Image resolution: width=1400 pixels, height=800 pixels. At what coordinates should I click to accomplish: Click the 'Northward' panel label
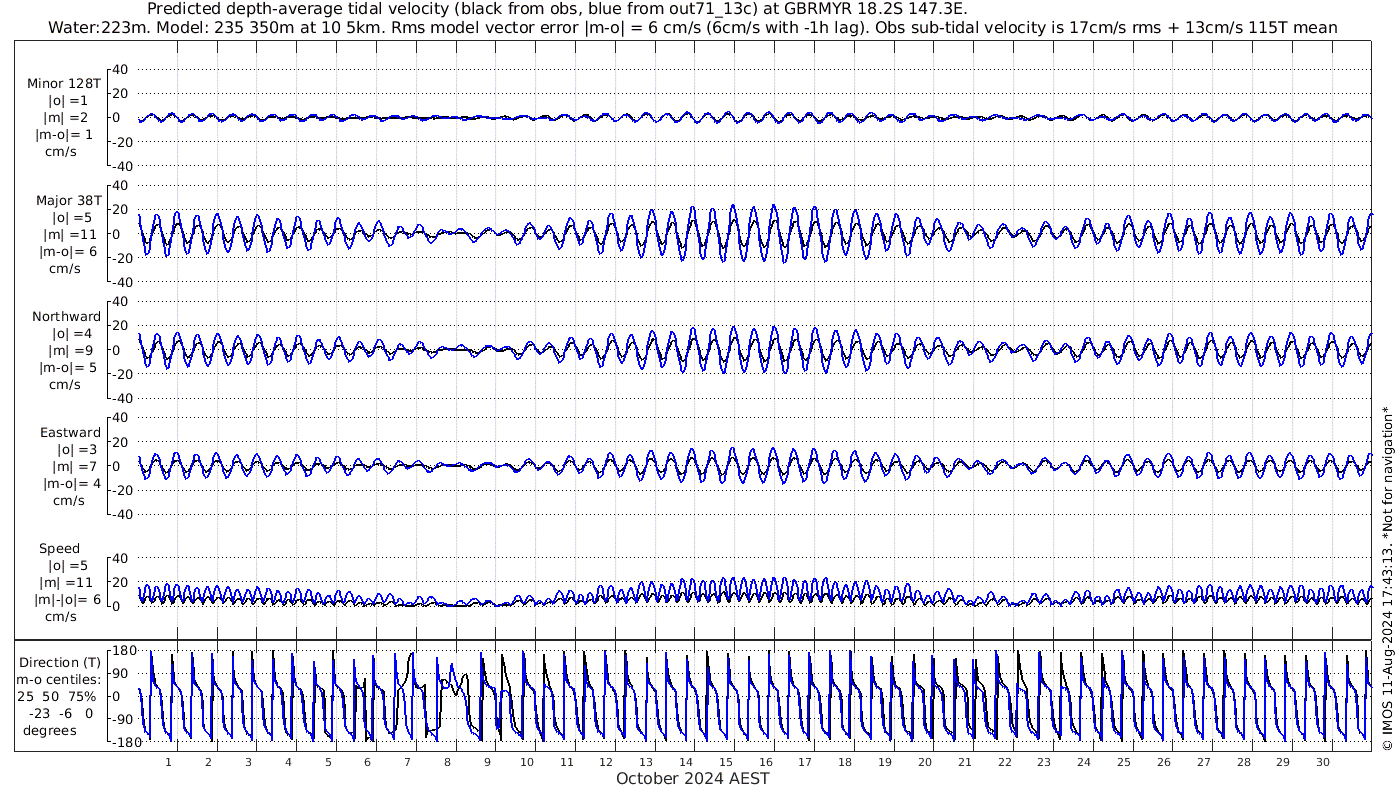66,316
